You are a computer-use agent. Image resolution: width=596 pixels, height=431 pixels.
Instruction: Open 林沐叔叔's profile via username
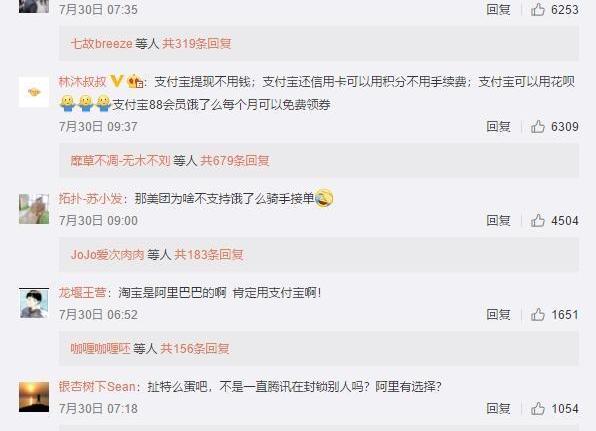[82, 81]
